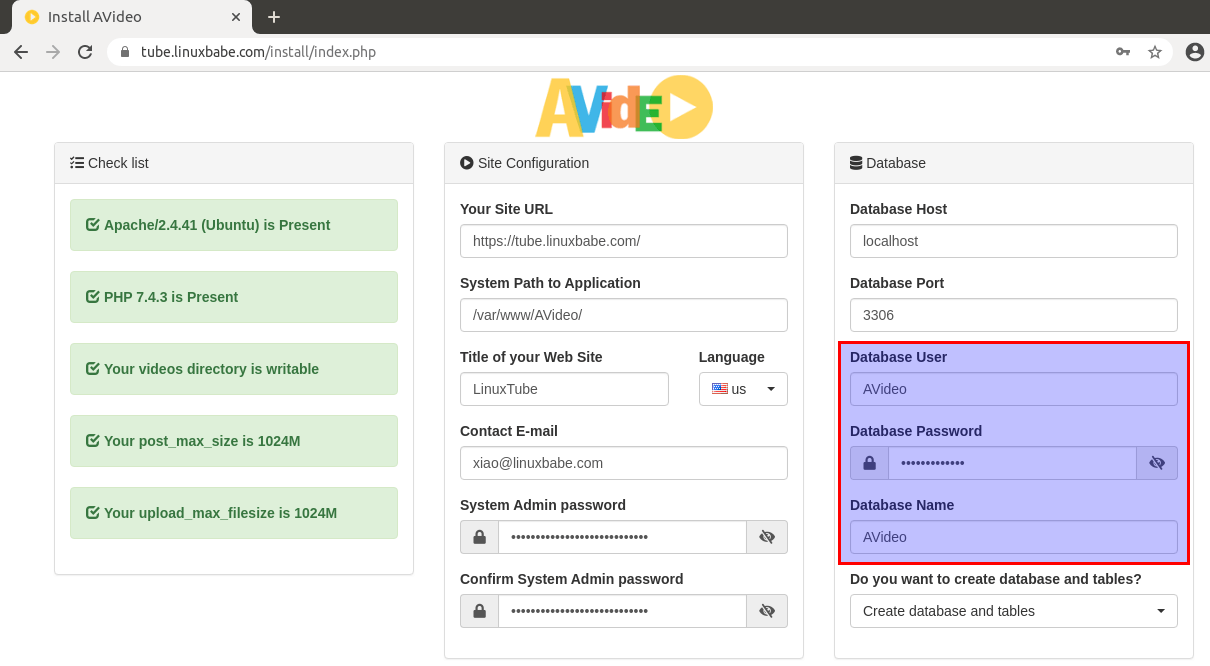Select the Title of your Web Site field
The width and height of the screenshot is (1210, 666).
click(564, 389)
